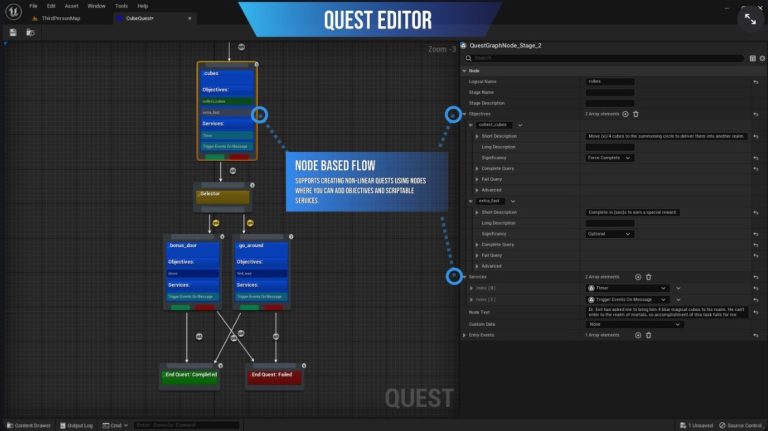Remove all Entry Events with trash icon
Viewport: 768px width, 431px height.
point(648,335)
